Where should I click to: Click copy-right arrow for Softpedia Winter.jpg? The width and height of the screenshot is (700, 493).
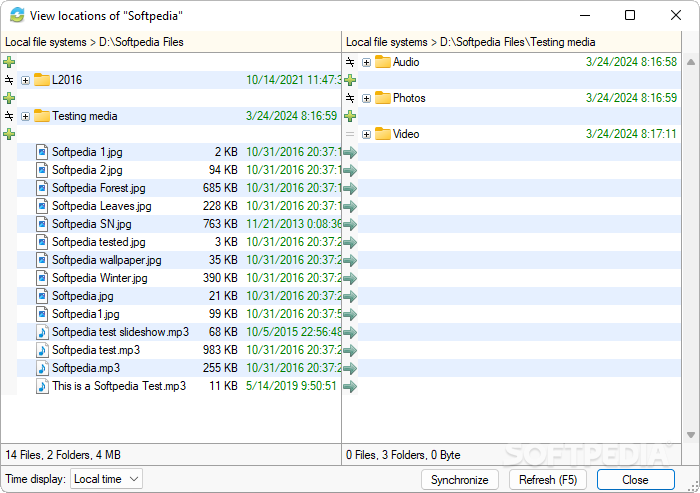click(x=350, y=278)
